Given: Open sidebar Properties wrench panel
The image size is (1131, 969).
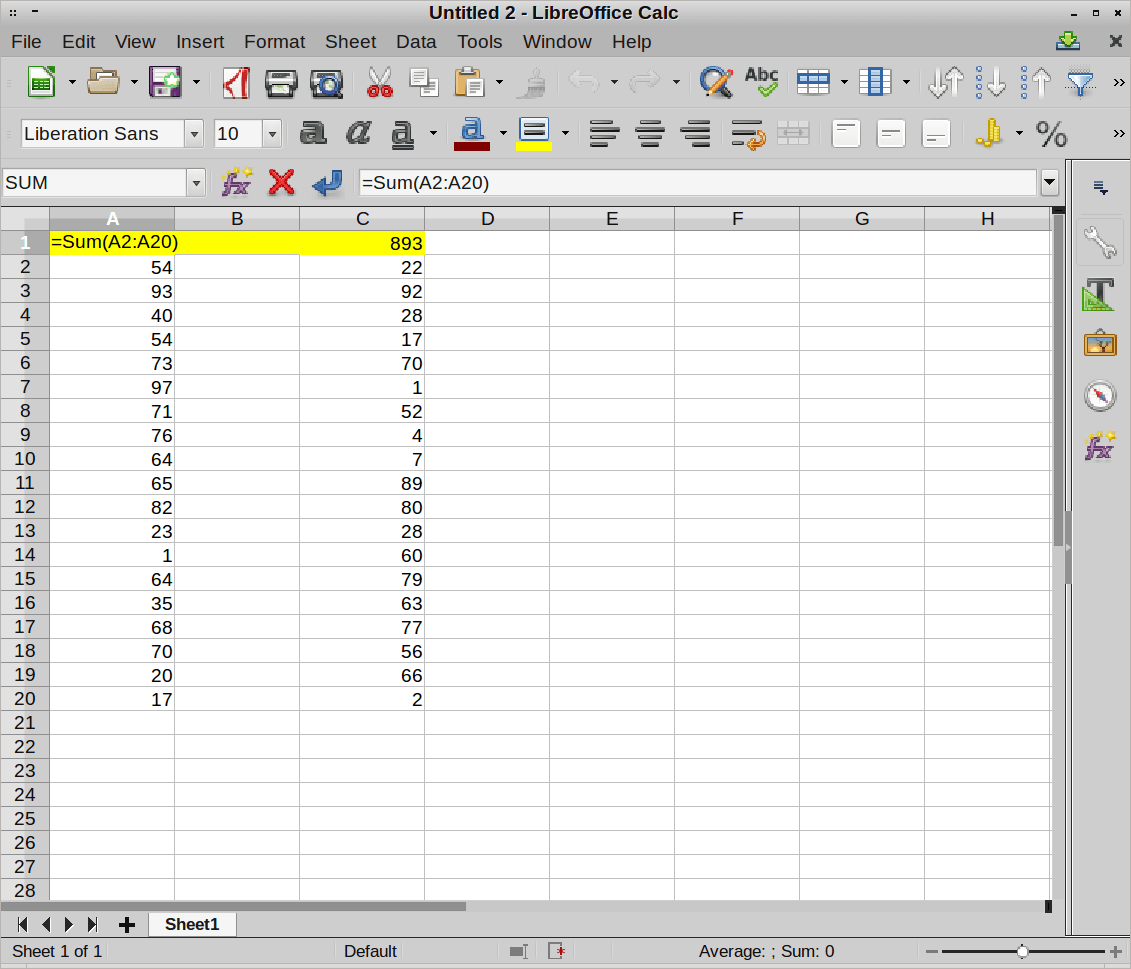Looking at the screenshot, I should coord(1099,242).
